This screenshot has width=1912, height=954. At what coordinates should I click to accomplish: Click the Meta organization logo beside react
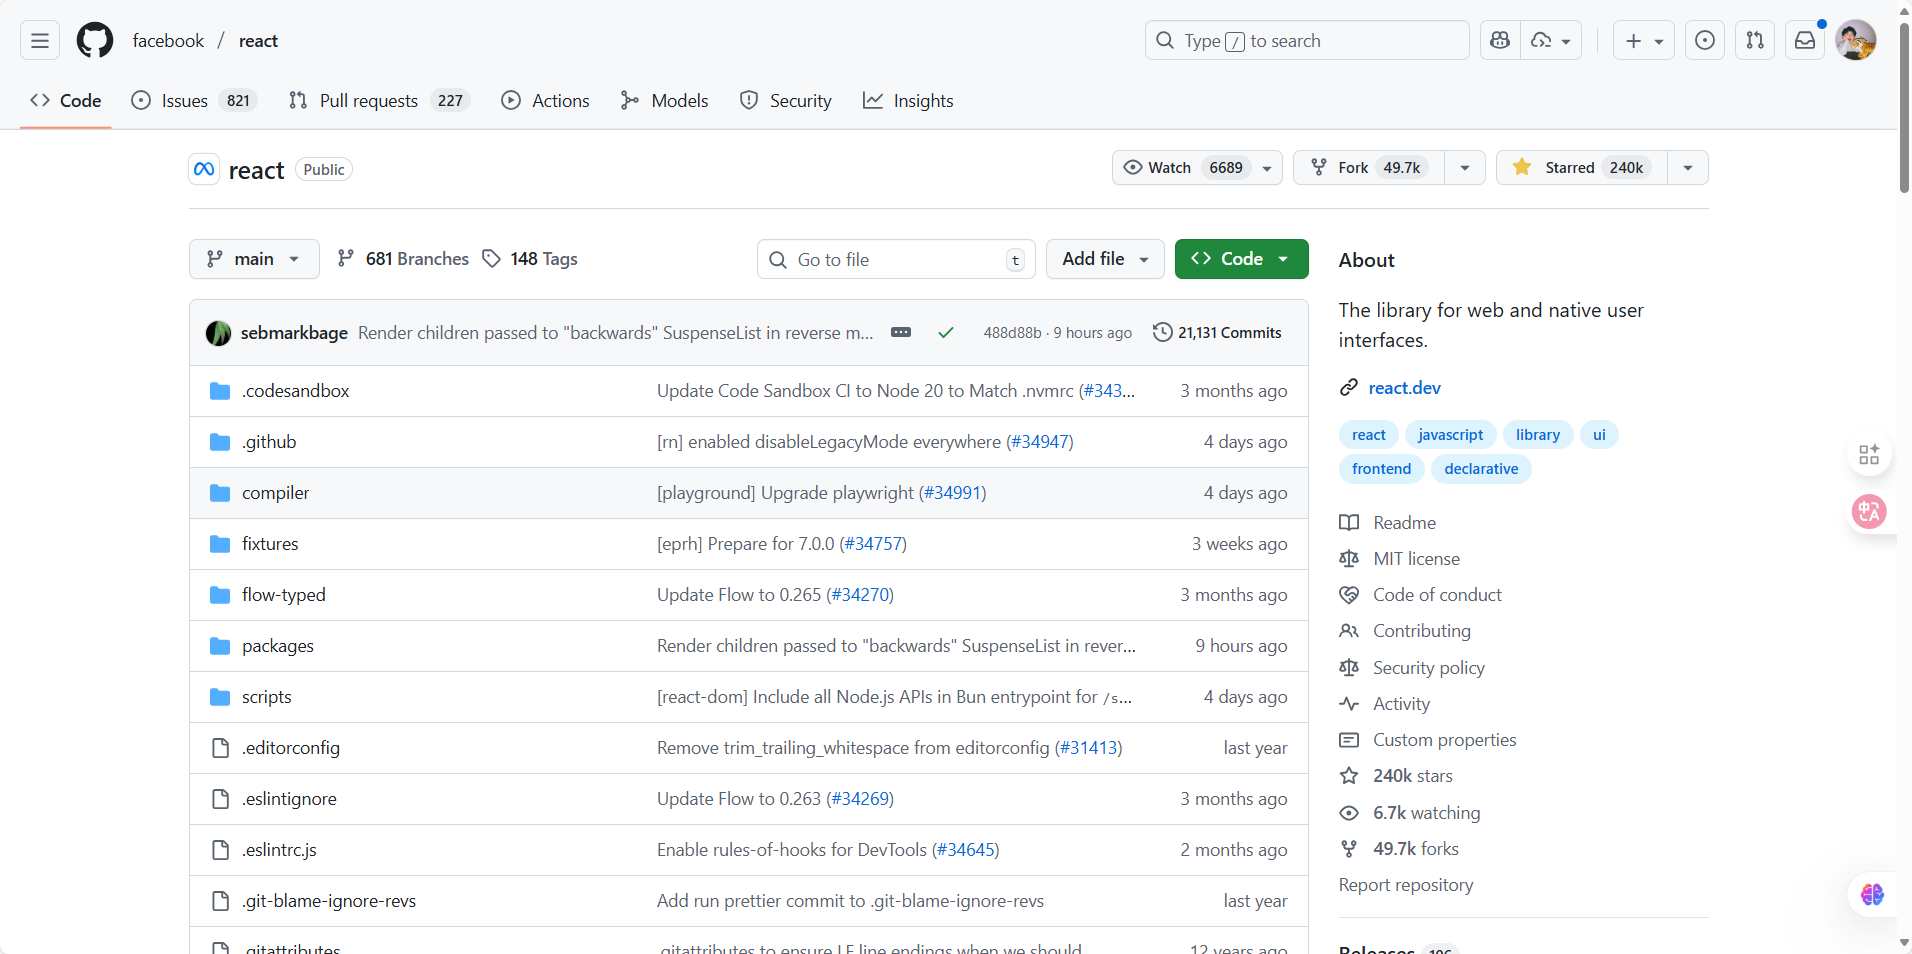pyautogui.click(x=204, y=169)
